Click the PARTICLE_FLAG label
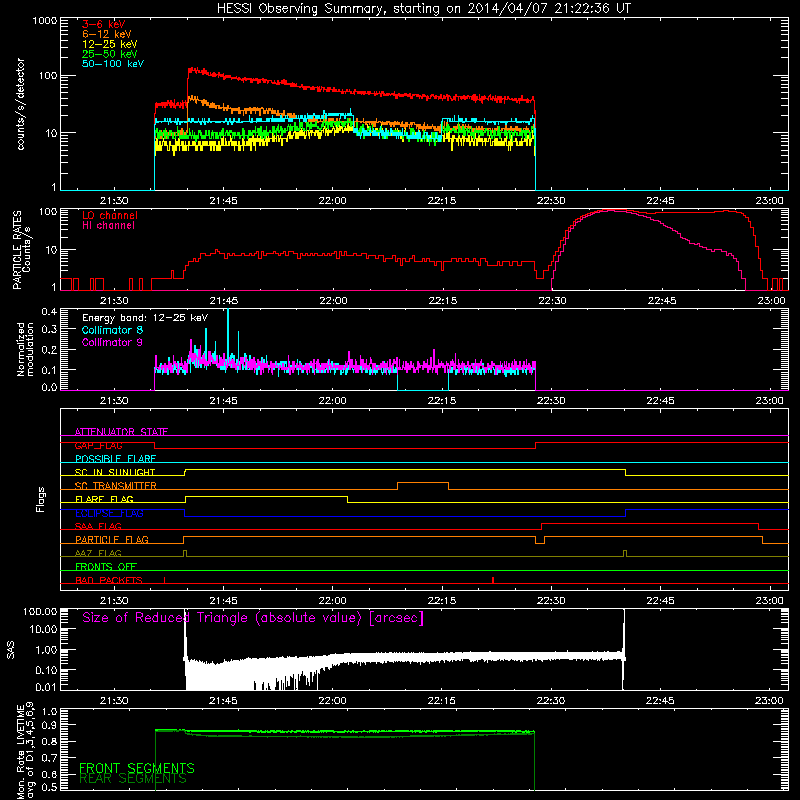800x800 pixels. point(112,539)
